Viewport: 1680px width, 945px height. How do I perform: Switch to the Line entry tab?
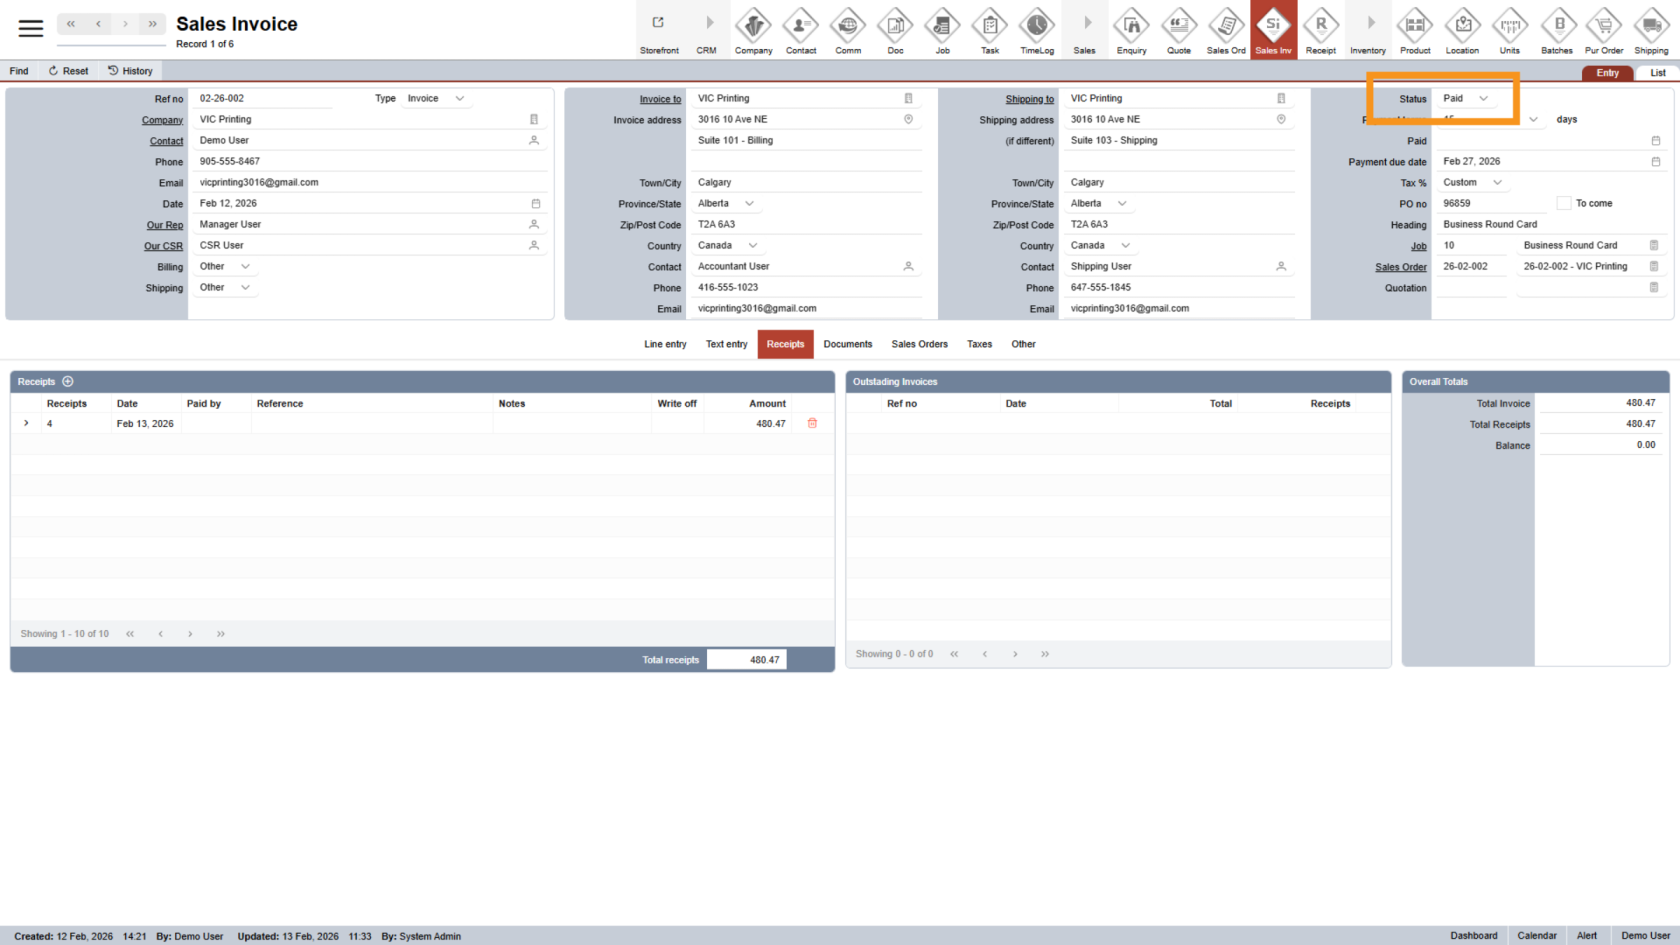[x=665, y=344]
